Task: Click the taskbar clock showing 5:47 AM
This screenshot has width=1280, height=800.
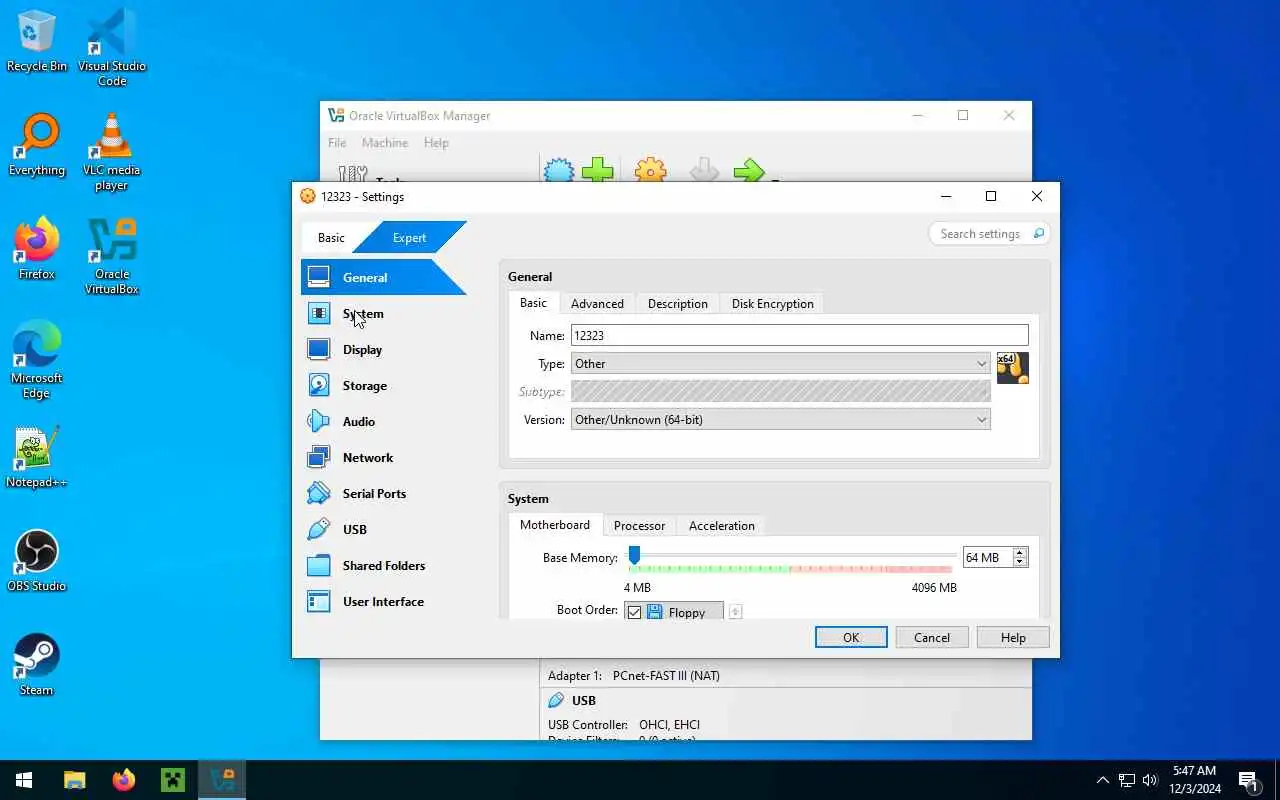Action: [x=1195, y=780]
